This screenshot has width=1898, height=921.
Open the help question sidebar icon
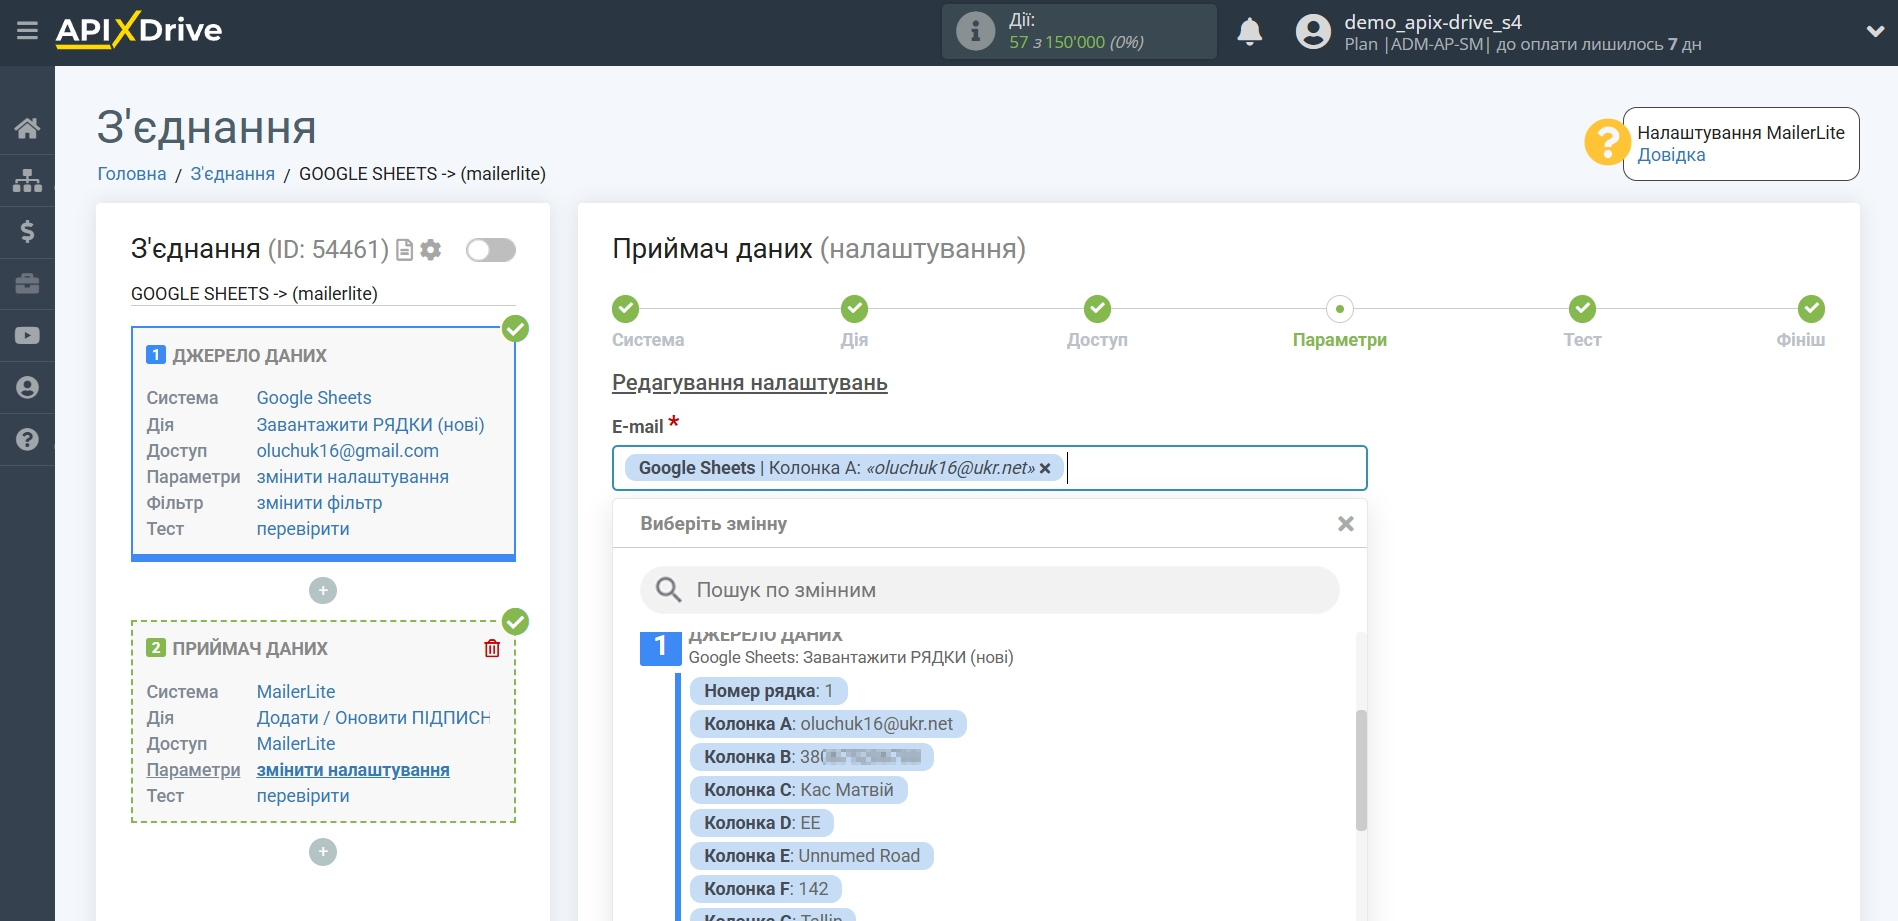(x=27, y=440)
